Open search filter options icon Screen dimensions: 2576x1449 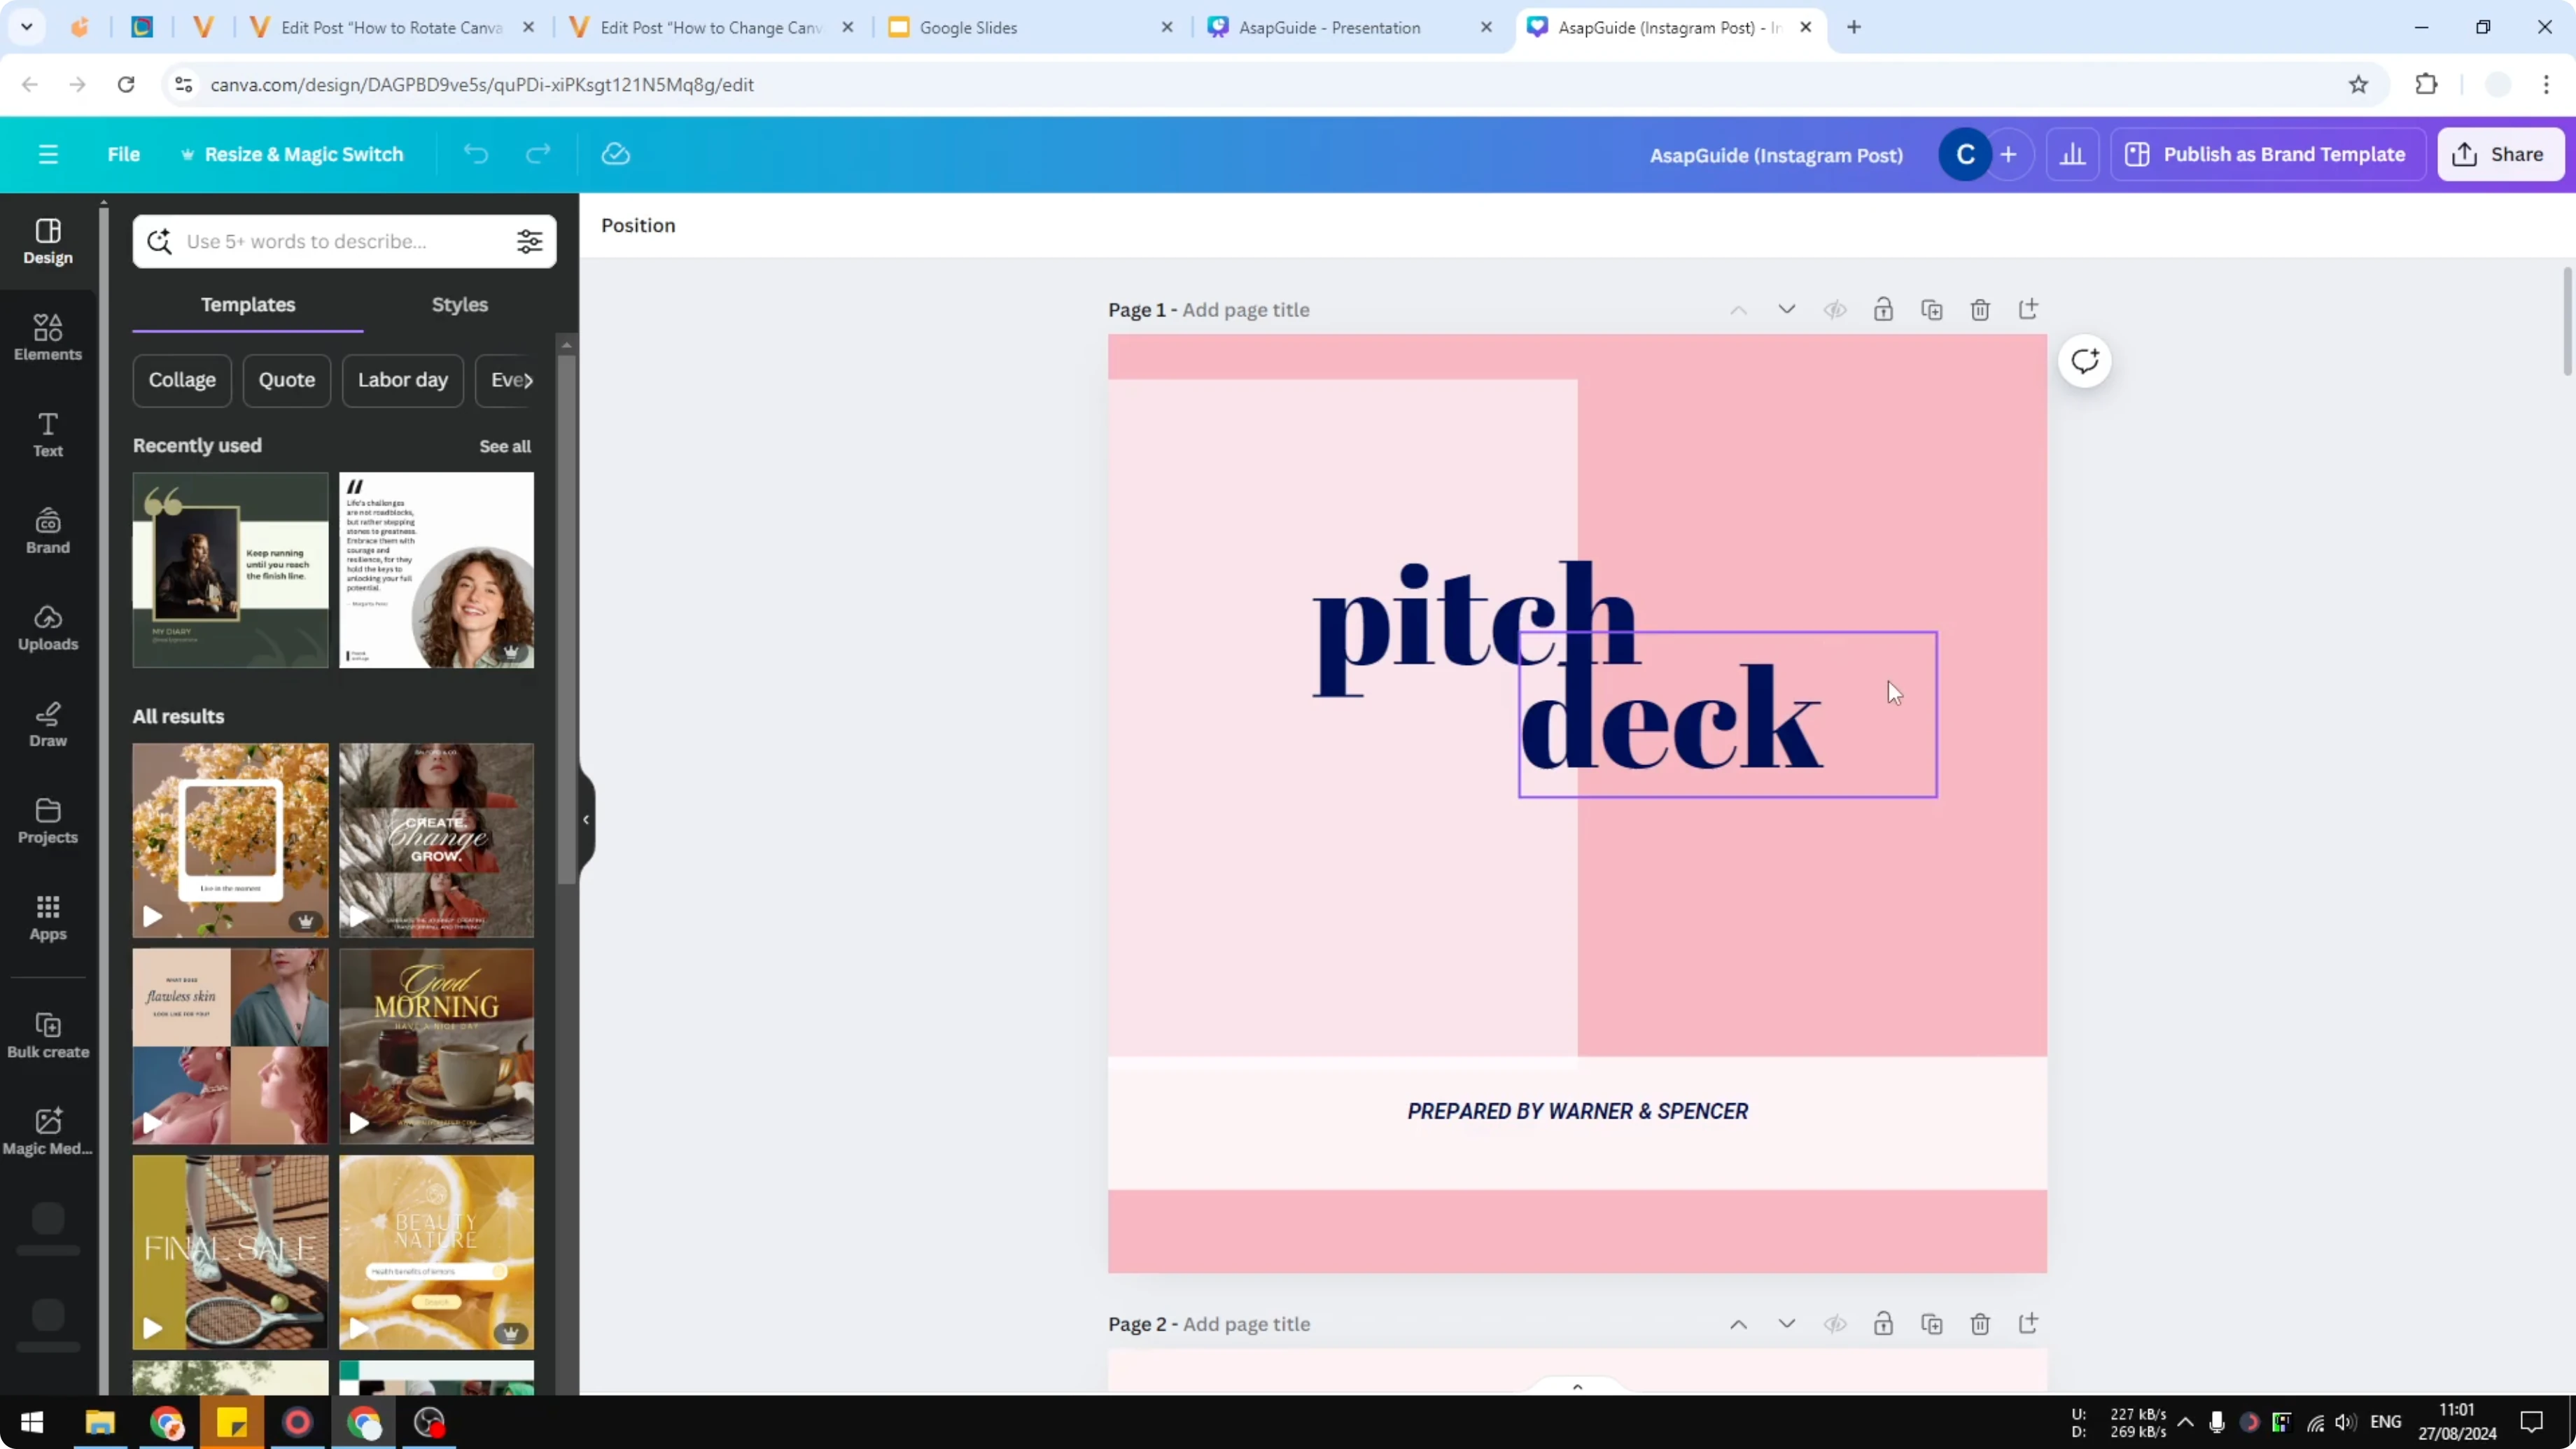pyautogui.click(x=529, y=241)
